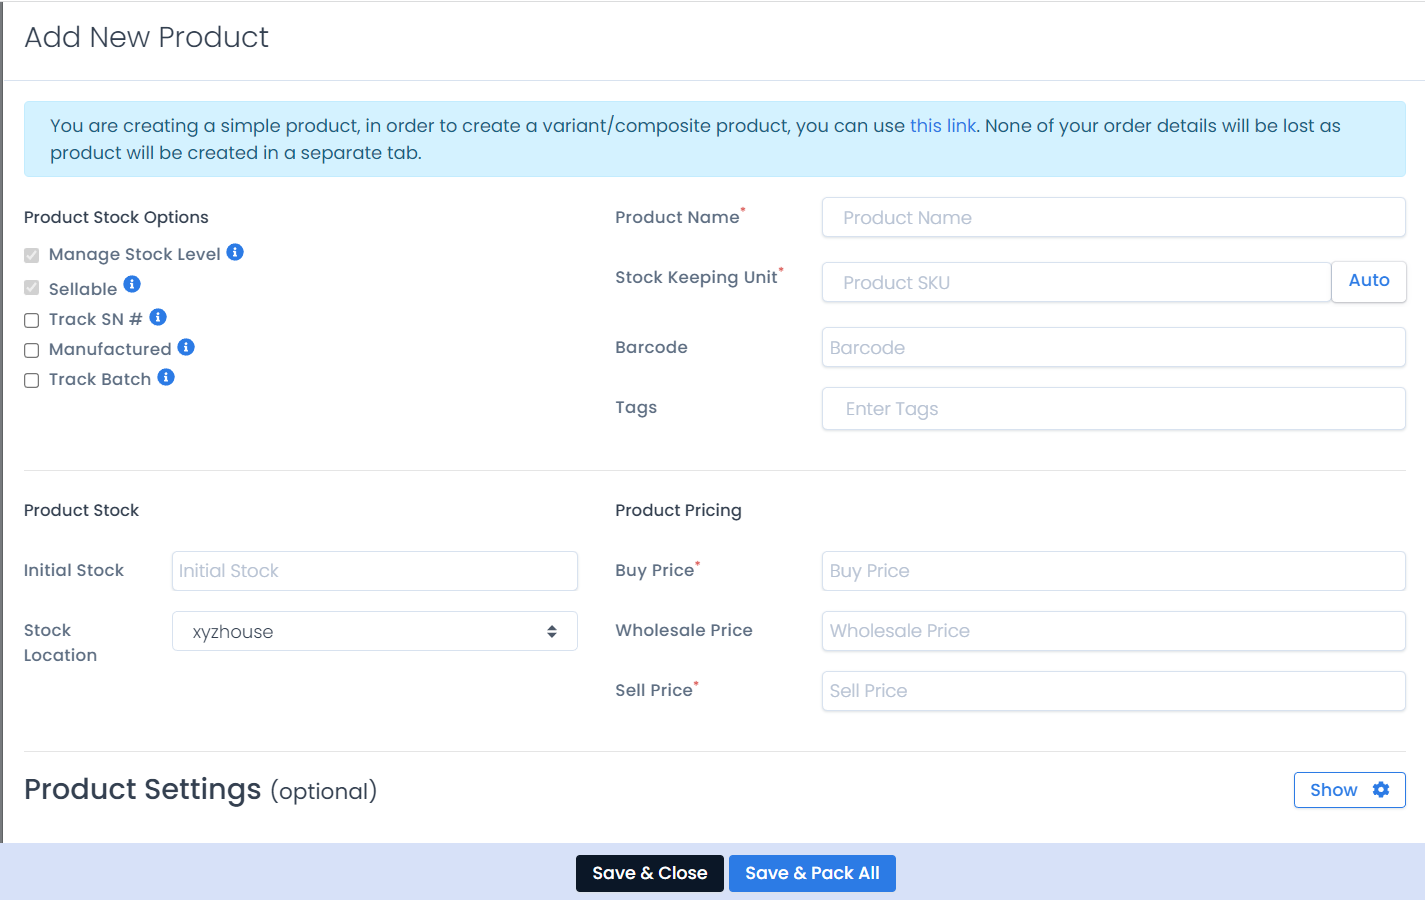Screen dimensions: 1425x900
Task: Focus the Product SKU input field
Action: pos(1076,282)
